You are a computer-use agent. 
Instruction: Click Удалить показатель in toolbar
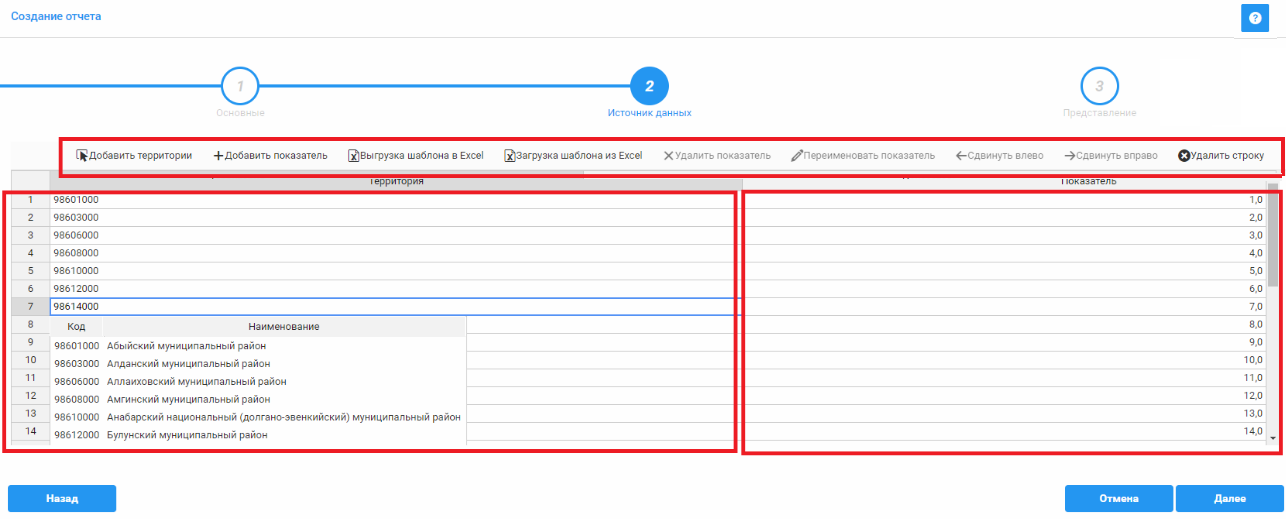(716, 156)
